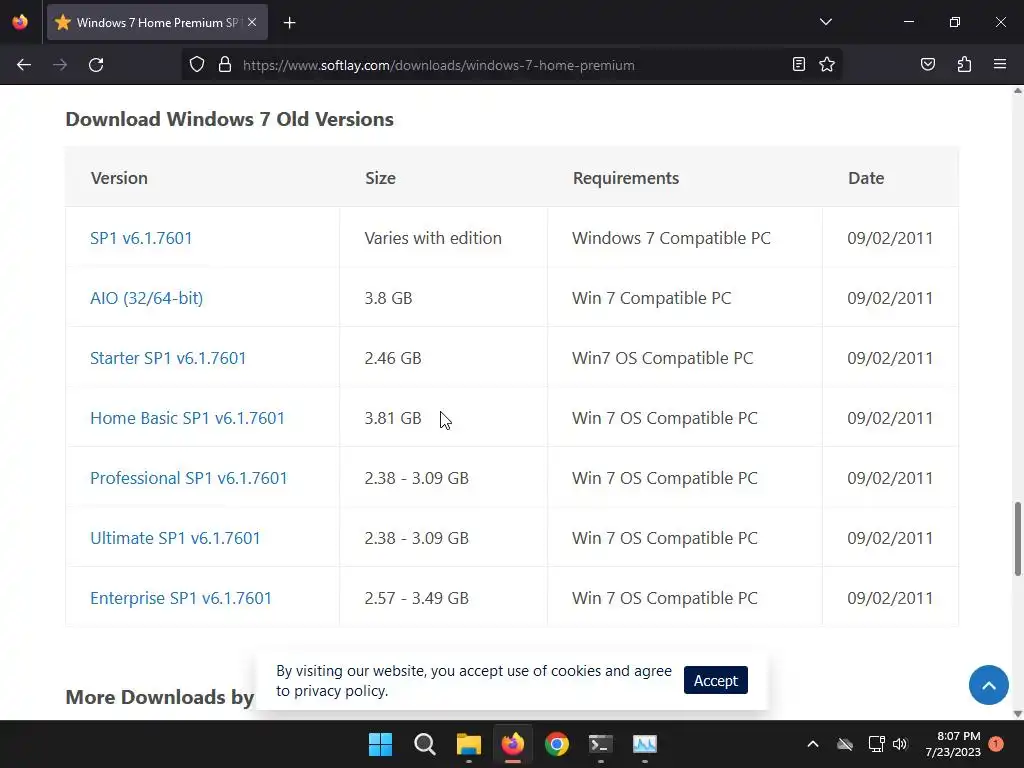Show hidden system tray icons
Image resolution: width=1024 pixels, height=768 pixels.
coord(812,744)
